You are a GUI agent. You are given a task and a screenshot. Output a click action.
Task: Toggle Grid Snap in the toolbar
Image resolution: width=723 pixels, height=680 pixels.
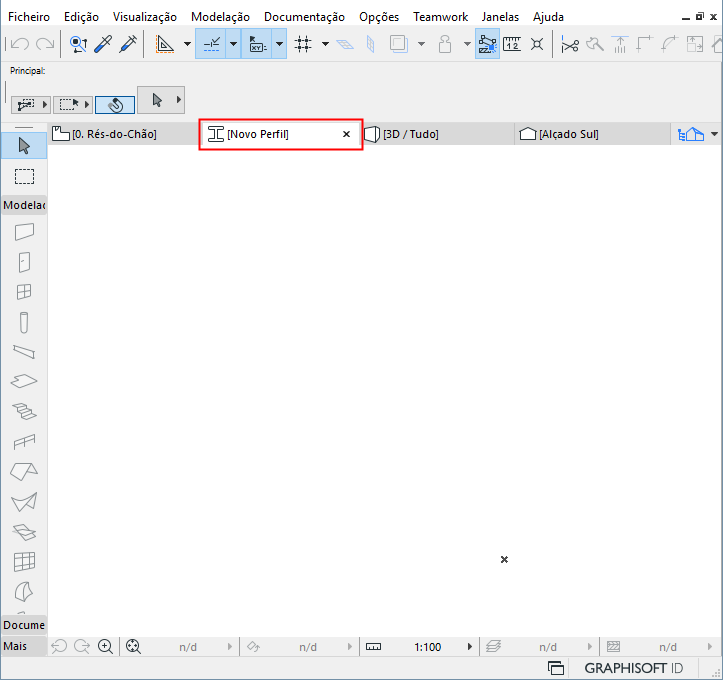click(303, 44)
